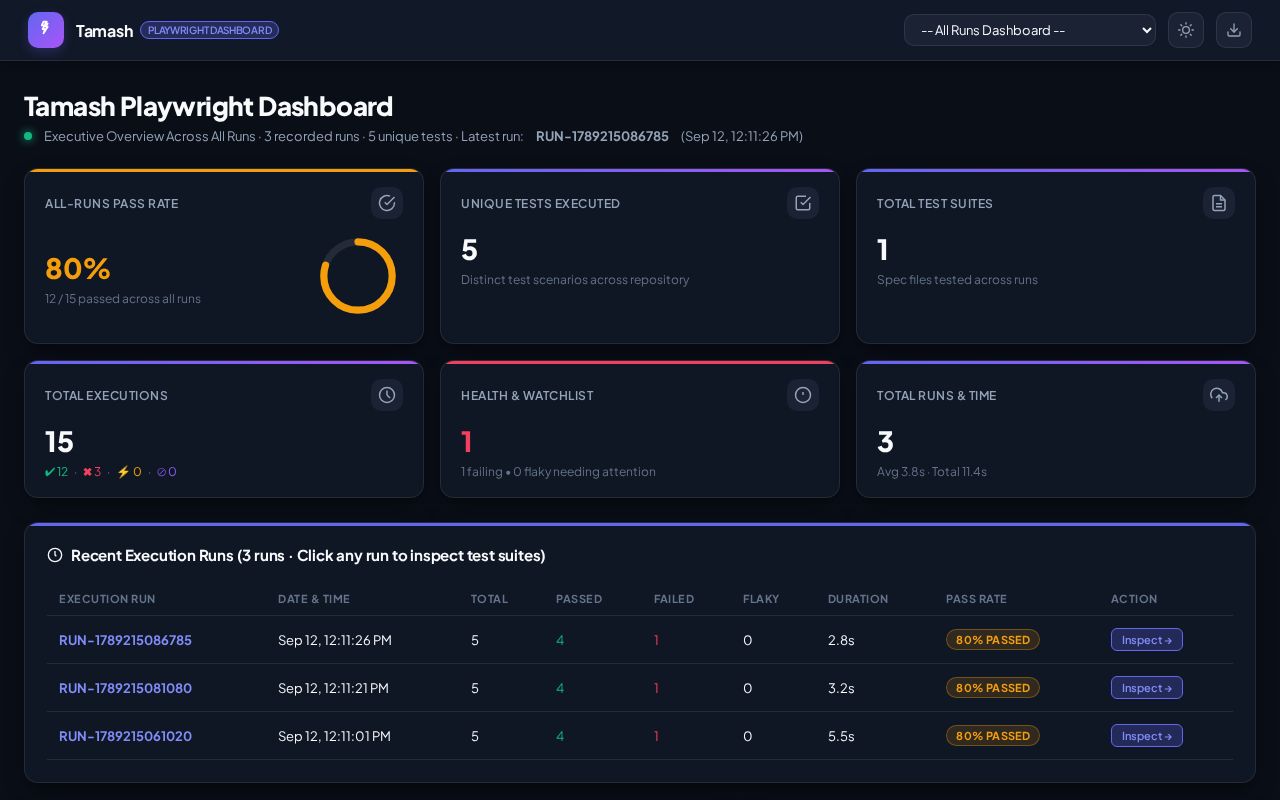The image size is (1280, 800).
Task: Click the Tamash brand name in header
Action: pos(104,31)
